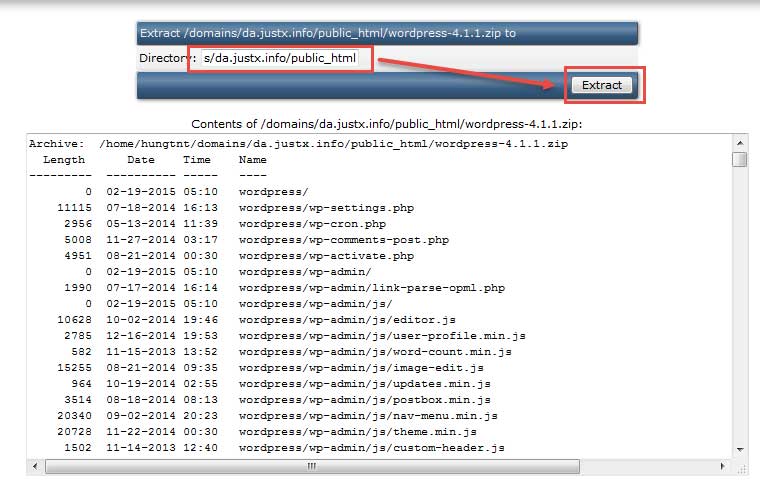The height and width of the screenshot is (482, 760).
Task: Click the theme.min.js entry
Action: coord(358,432)
